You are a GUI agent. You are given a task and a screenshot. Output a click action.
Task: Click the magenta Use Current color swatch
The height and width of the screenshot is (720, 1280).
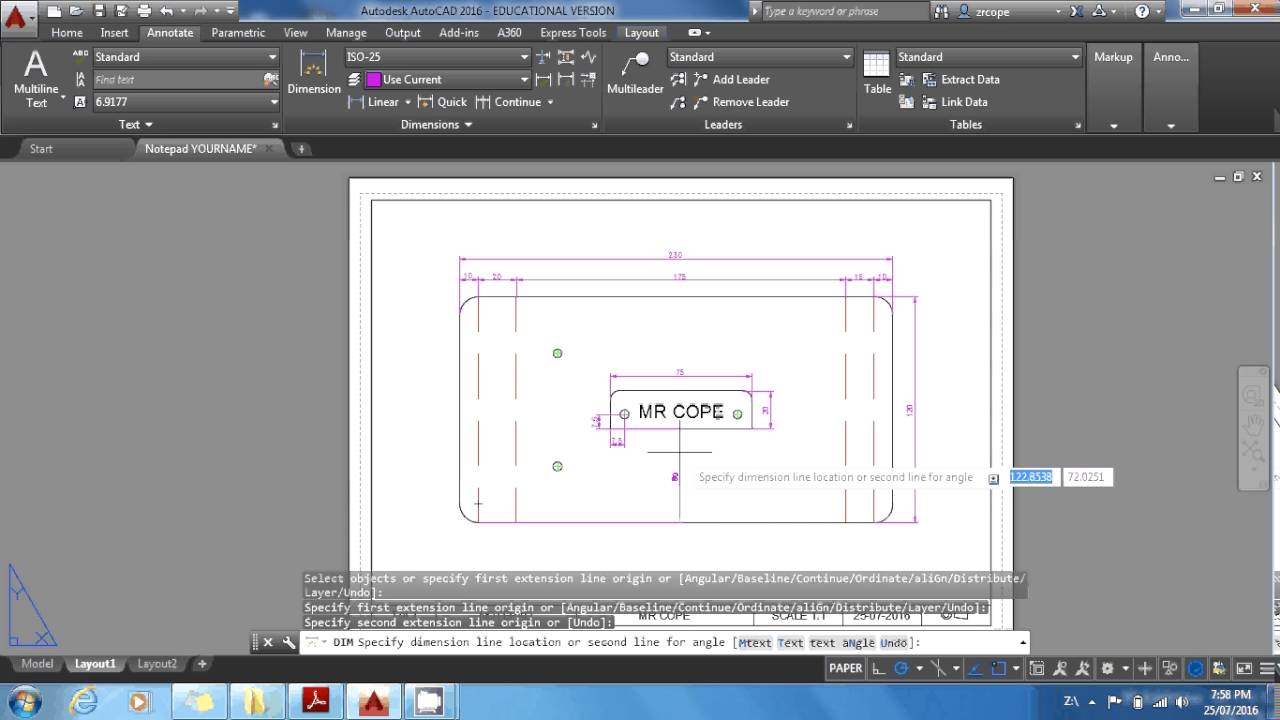coord(373,79)
